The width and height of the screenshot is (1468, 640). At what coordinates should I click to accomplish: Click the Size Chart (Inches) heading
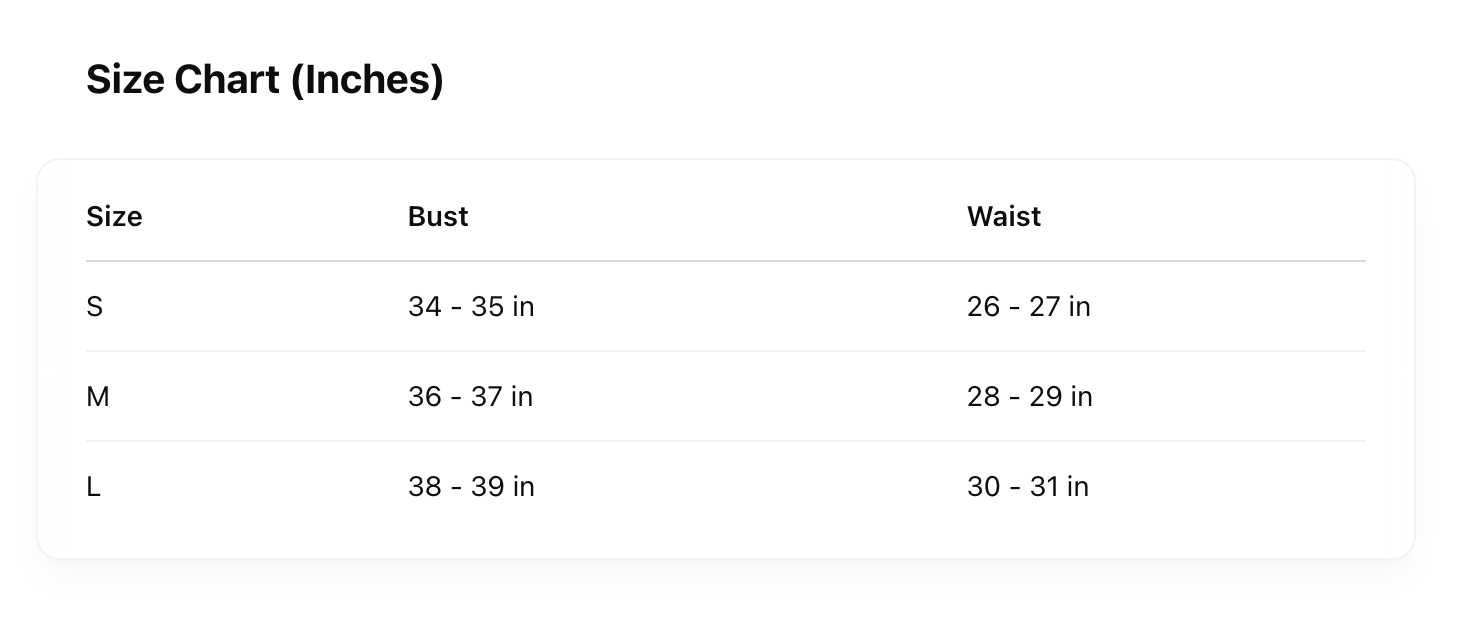pyautogui.click(x=265, y=80)
